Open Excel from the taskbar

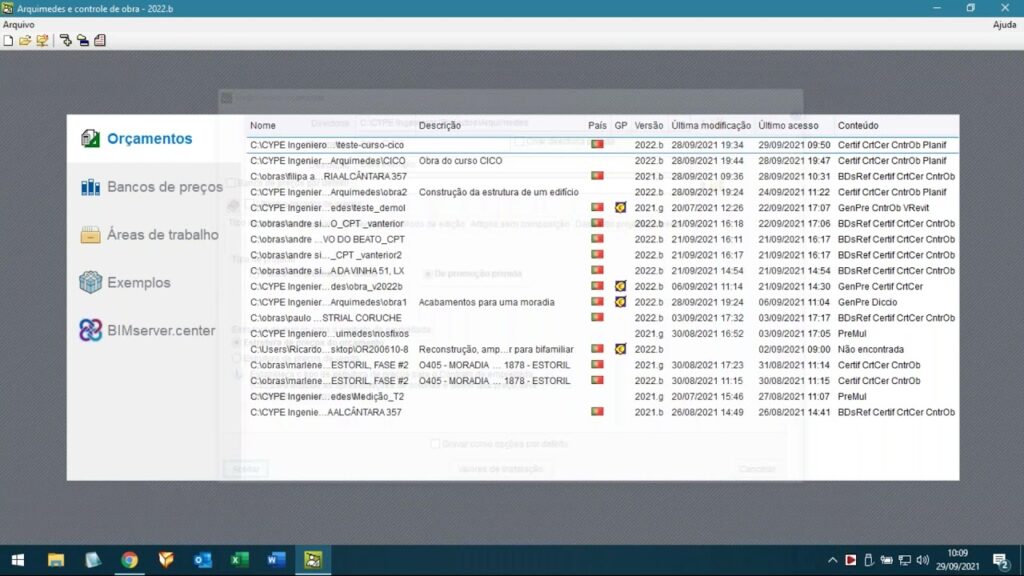pyautogui.click(x=240, y=559)
